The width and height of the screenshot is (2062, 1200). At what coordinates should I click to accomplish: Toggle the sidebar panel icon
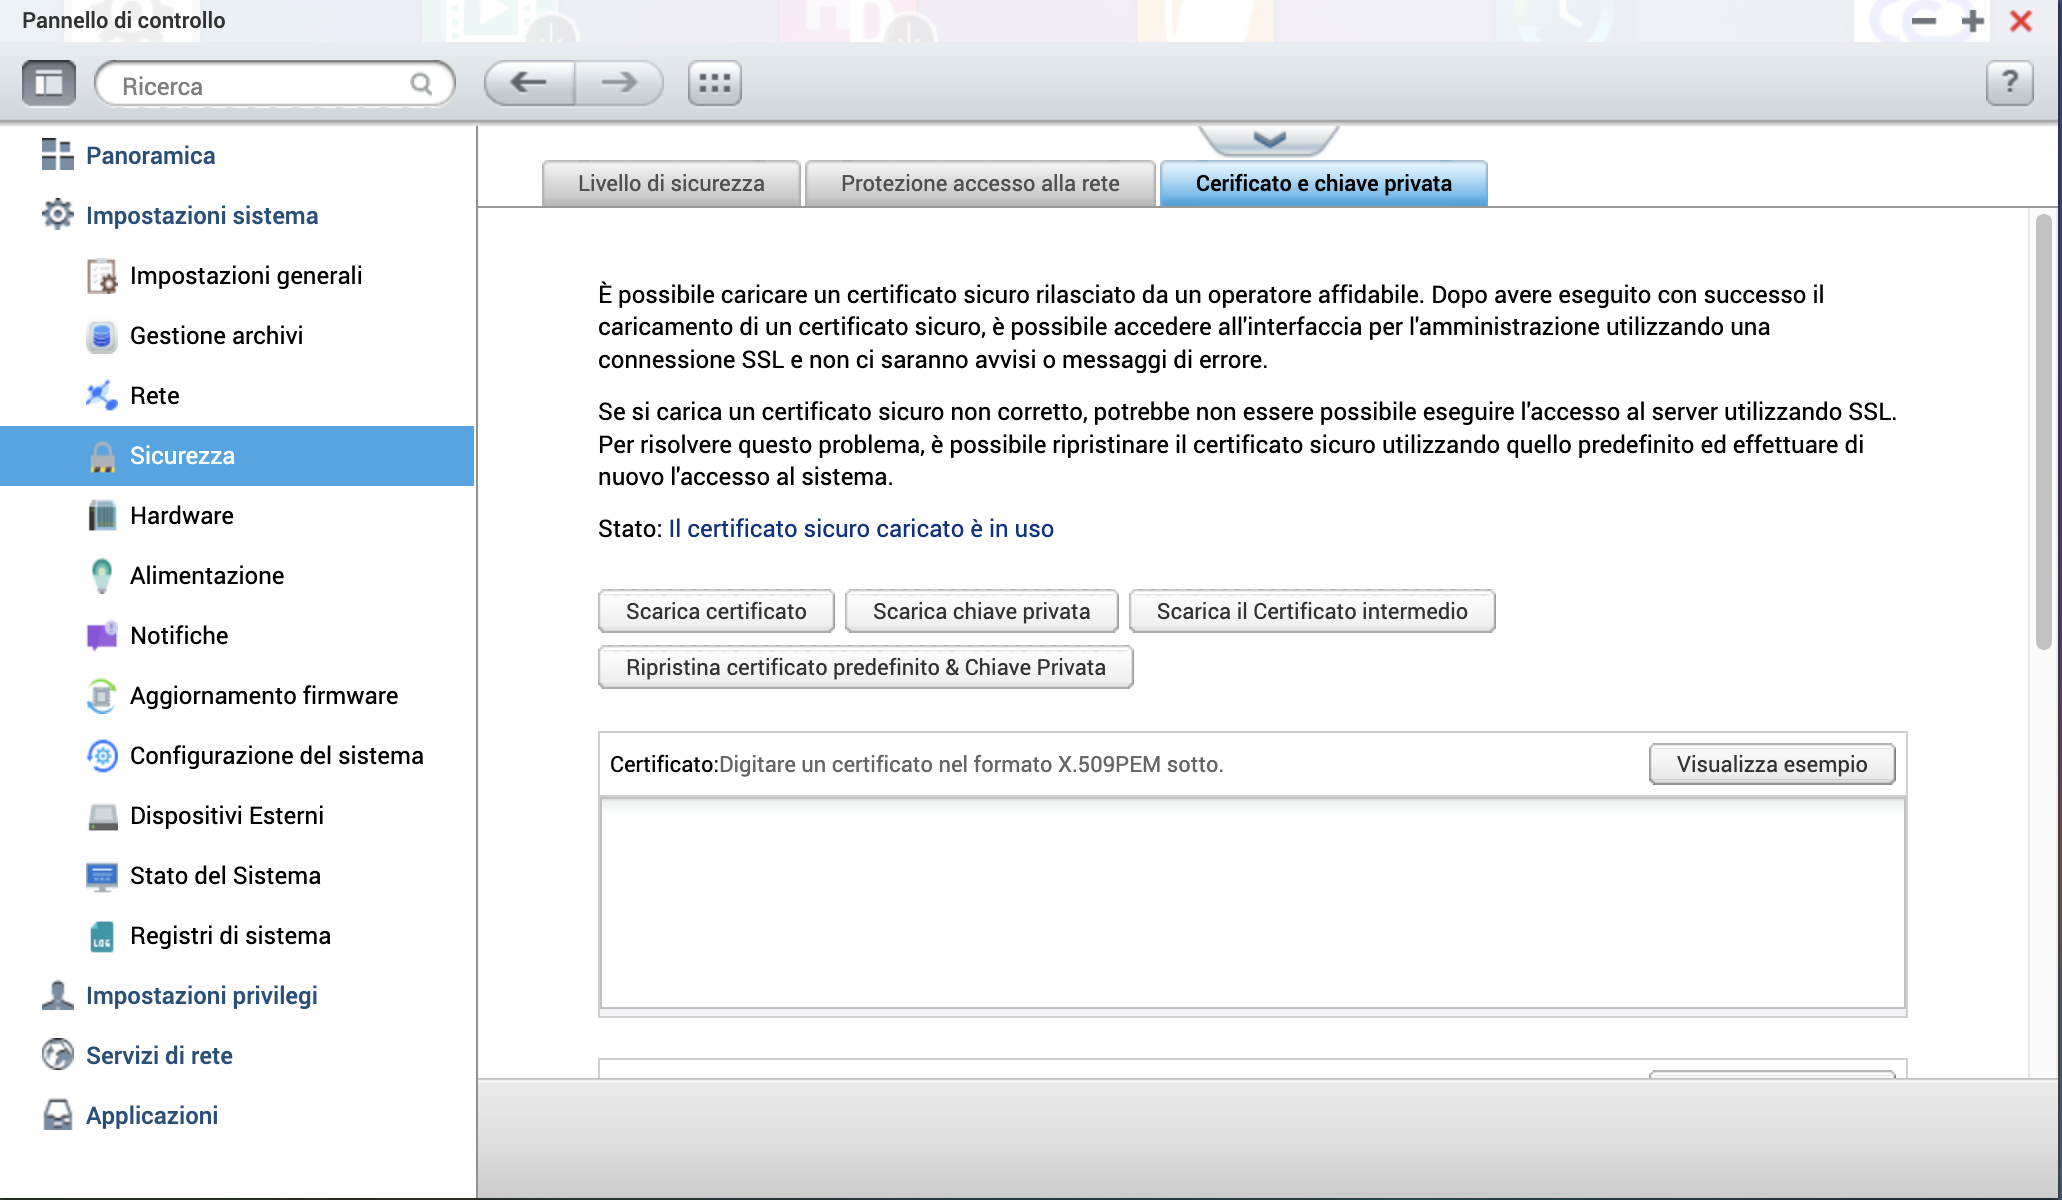49,83
